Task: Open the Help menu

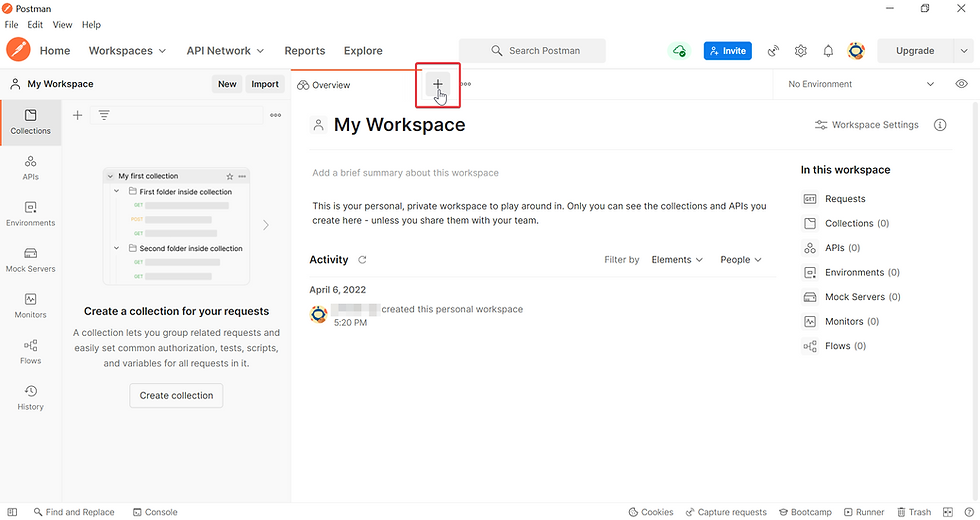Action: coord(91,24)
